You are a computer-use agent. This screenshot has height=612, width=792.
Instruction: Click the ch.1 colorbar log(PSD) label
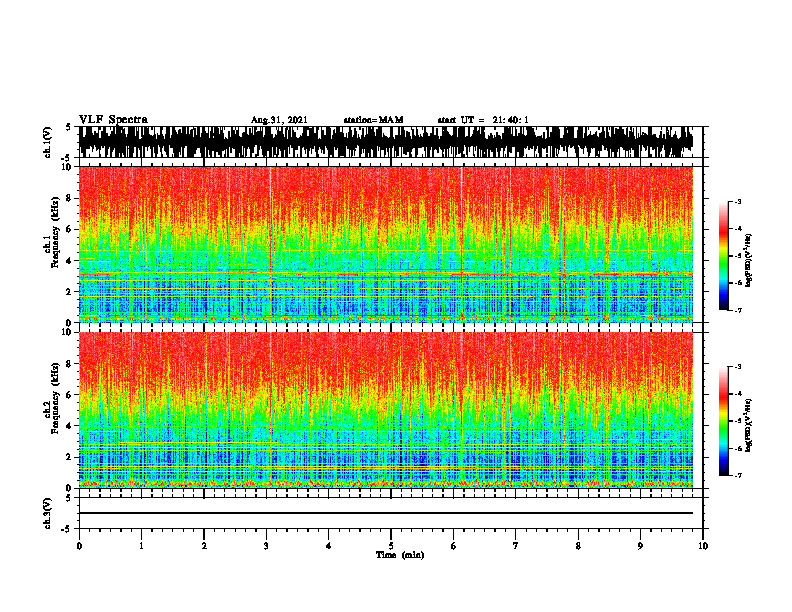[748, 260]
